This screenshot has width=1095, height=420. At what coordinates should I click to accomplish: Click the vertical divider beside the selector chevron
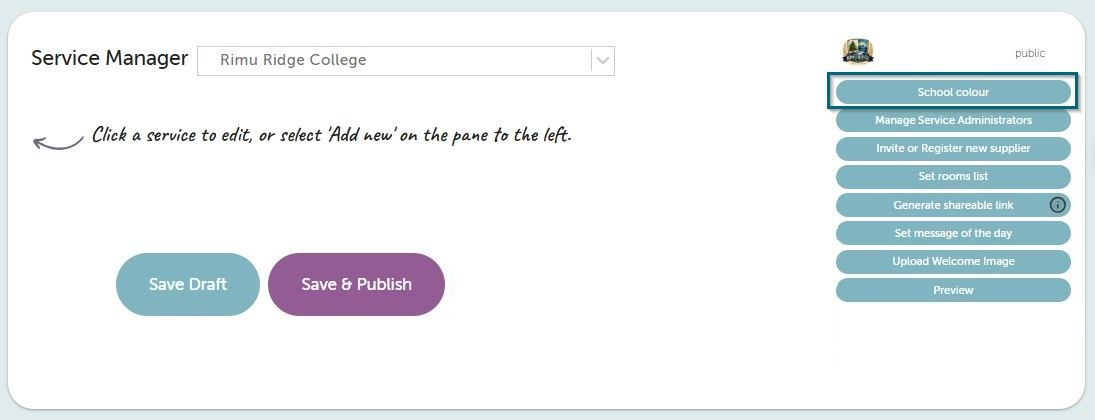tap(591, 61)
